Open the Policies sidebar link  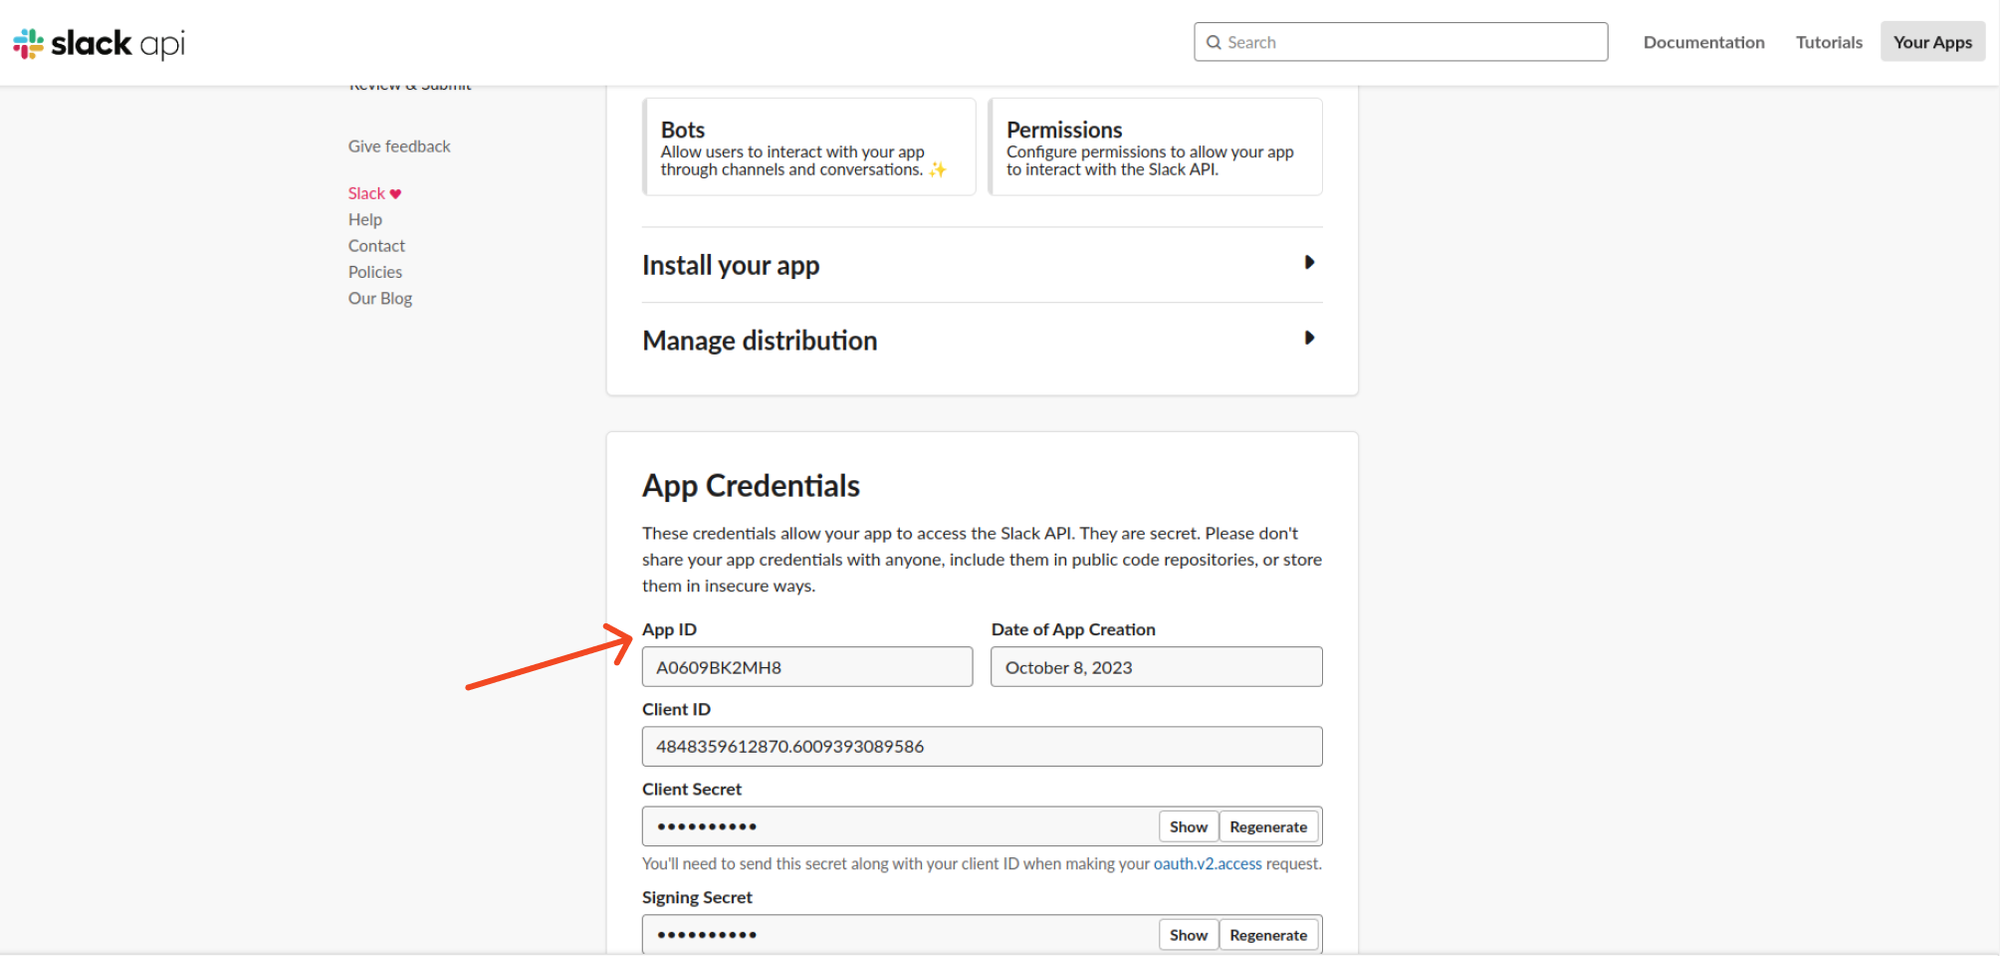click(x=375, y=272)
